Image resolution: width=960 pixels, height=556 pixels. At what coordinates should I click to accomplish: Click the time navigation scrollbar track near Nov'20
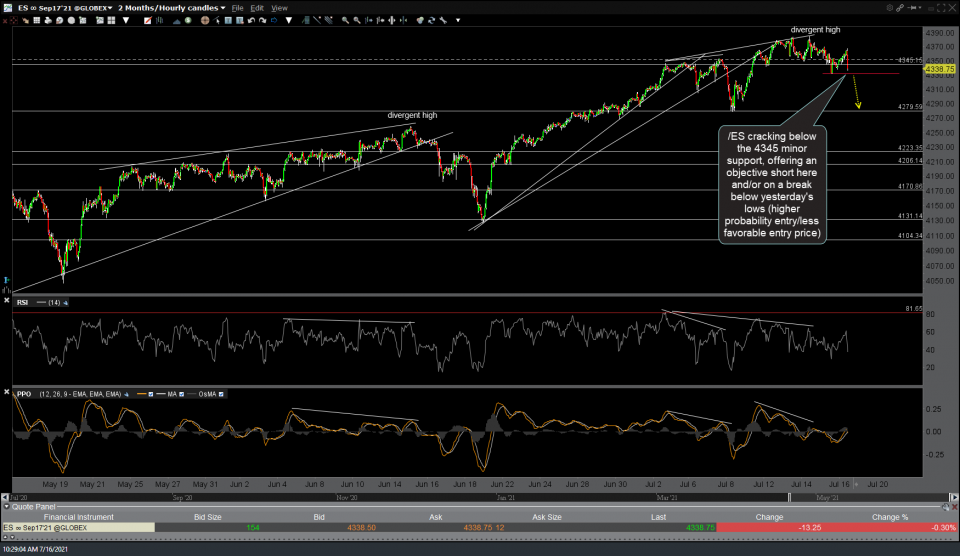347,497
